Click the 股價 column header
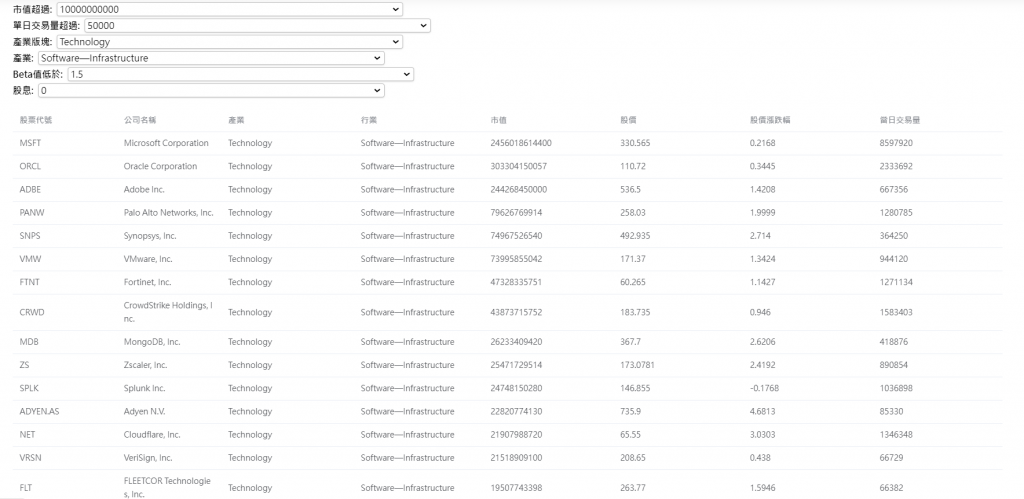This screenshot has width=1024, height=499. 628,120
